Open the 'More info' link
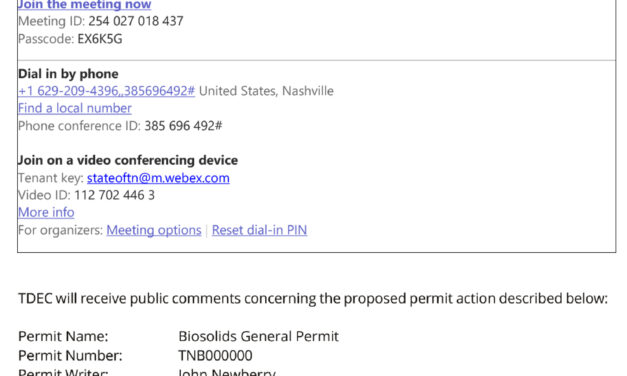The width and height of the screenshot is (627, 376). [x=46, y=212]
